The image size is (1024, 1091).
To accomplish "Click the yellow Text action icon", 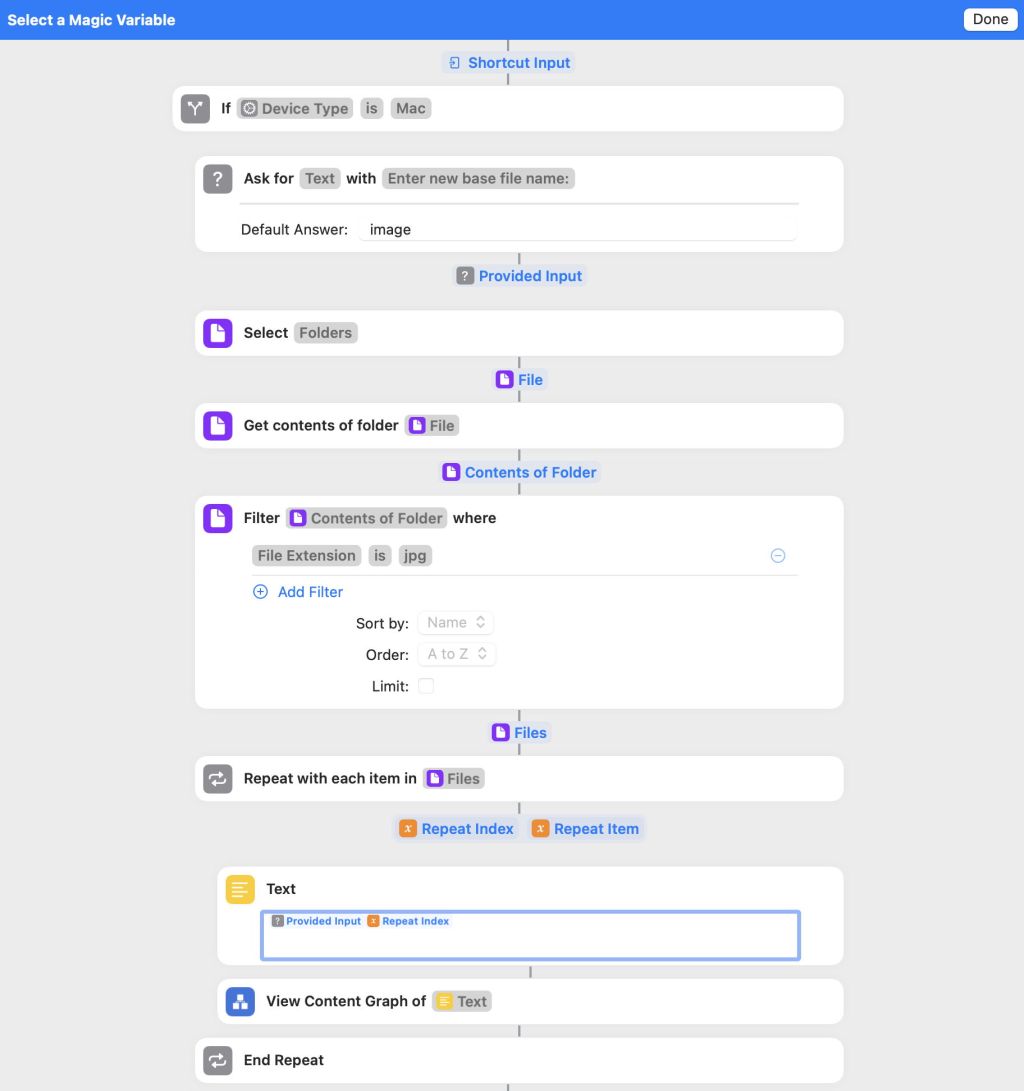I will pyautogui.click(x=240, y=889).
